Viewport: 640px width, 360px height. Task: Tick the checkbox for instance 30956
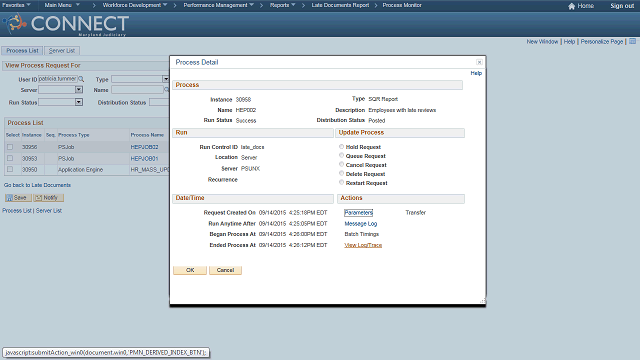10,147
